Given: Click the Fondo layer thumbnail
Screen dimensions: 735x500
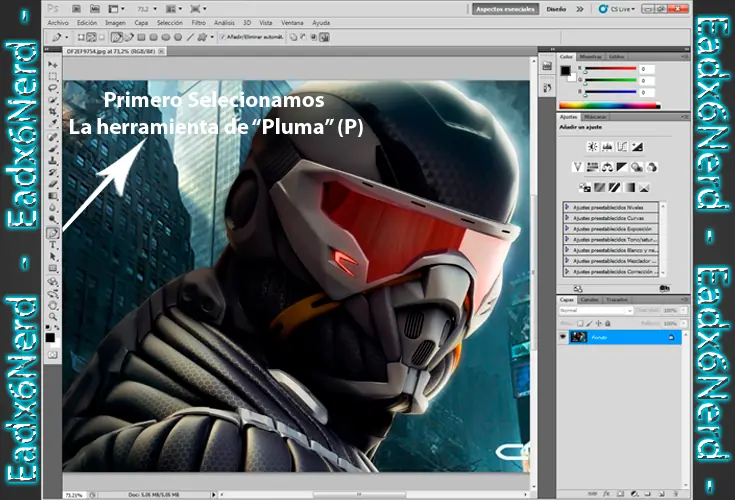Looking at the screenshot, I should 579,337.
